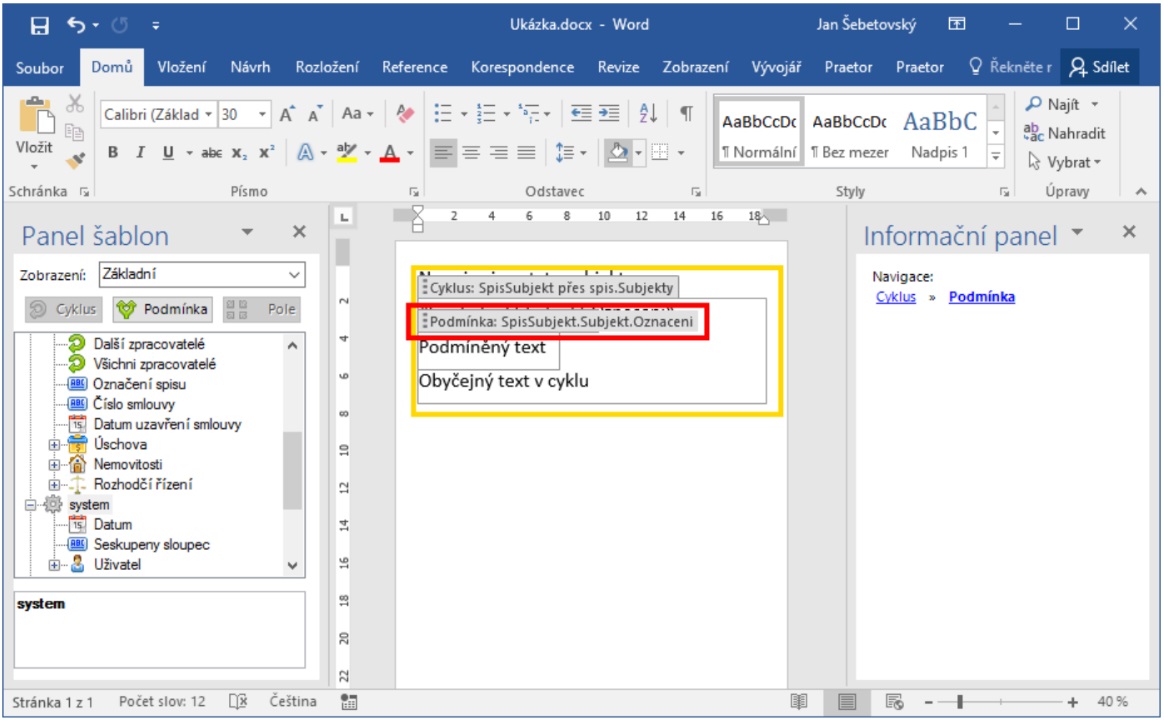The height and width of the screenshot is (720, 1164).
Task: Follow the Cyklus navigation link
Action: click(x=895, y=297)
